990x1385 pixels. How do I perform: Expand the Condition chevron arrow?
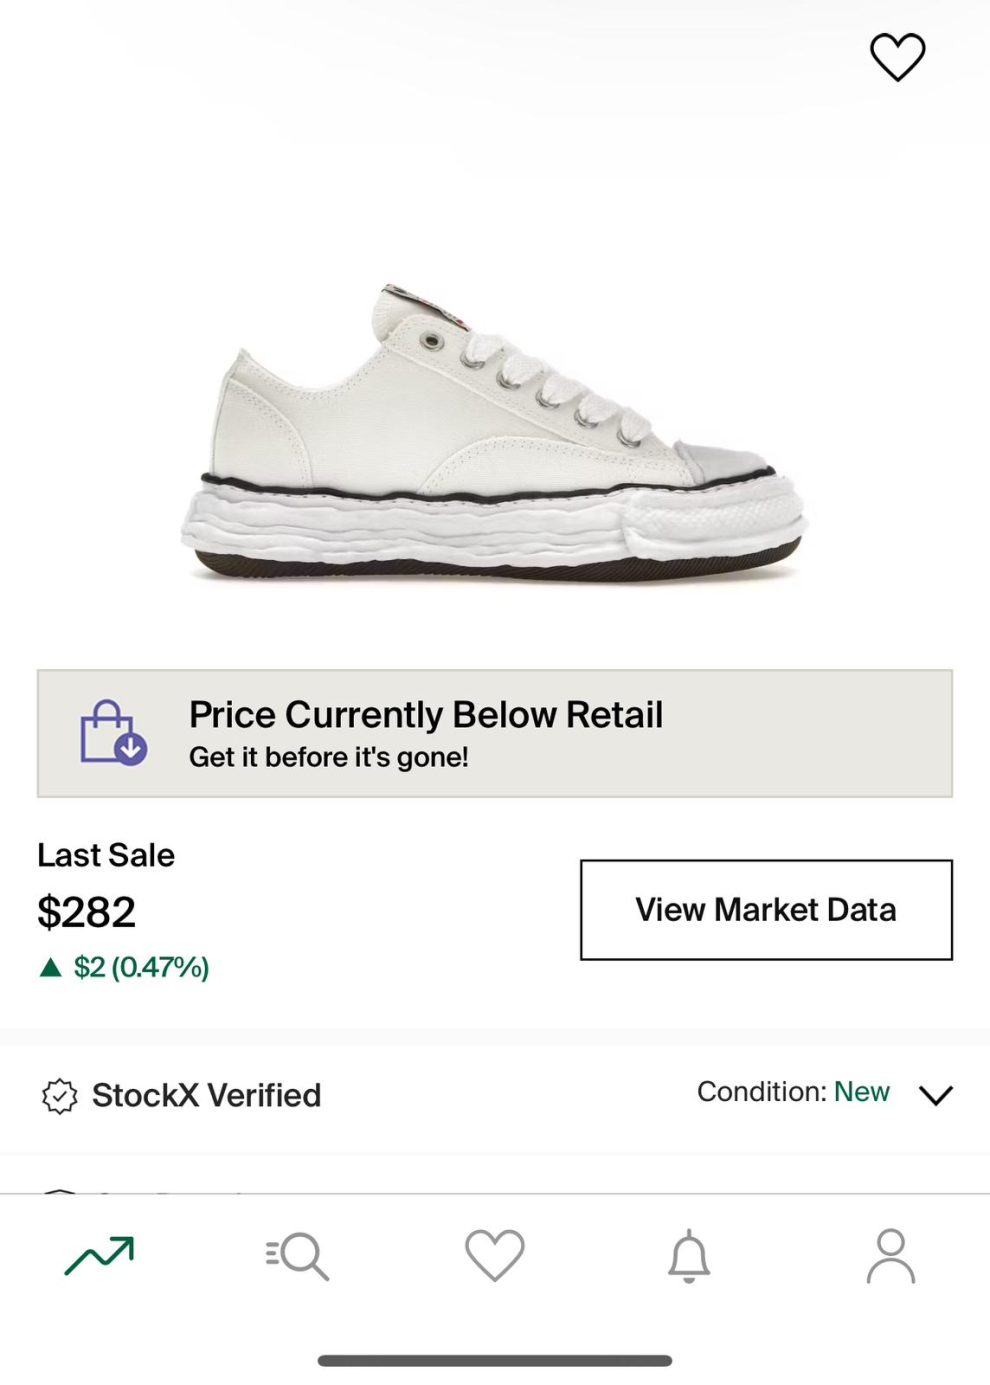pos(935,1095)
